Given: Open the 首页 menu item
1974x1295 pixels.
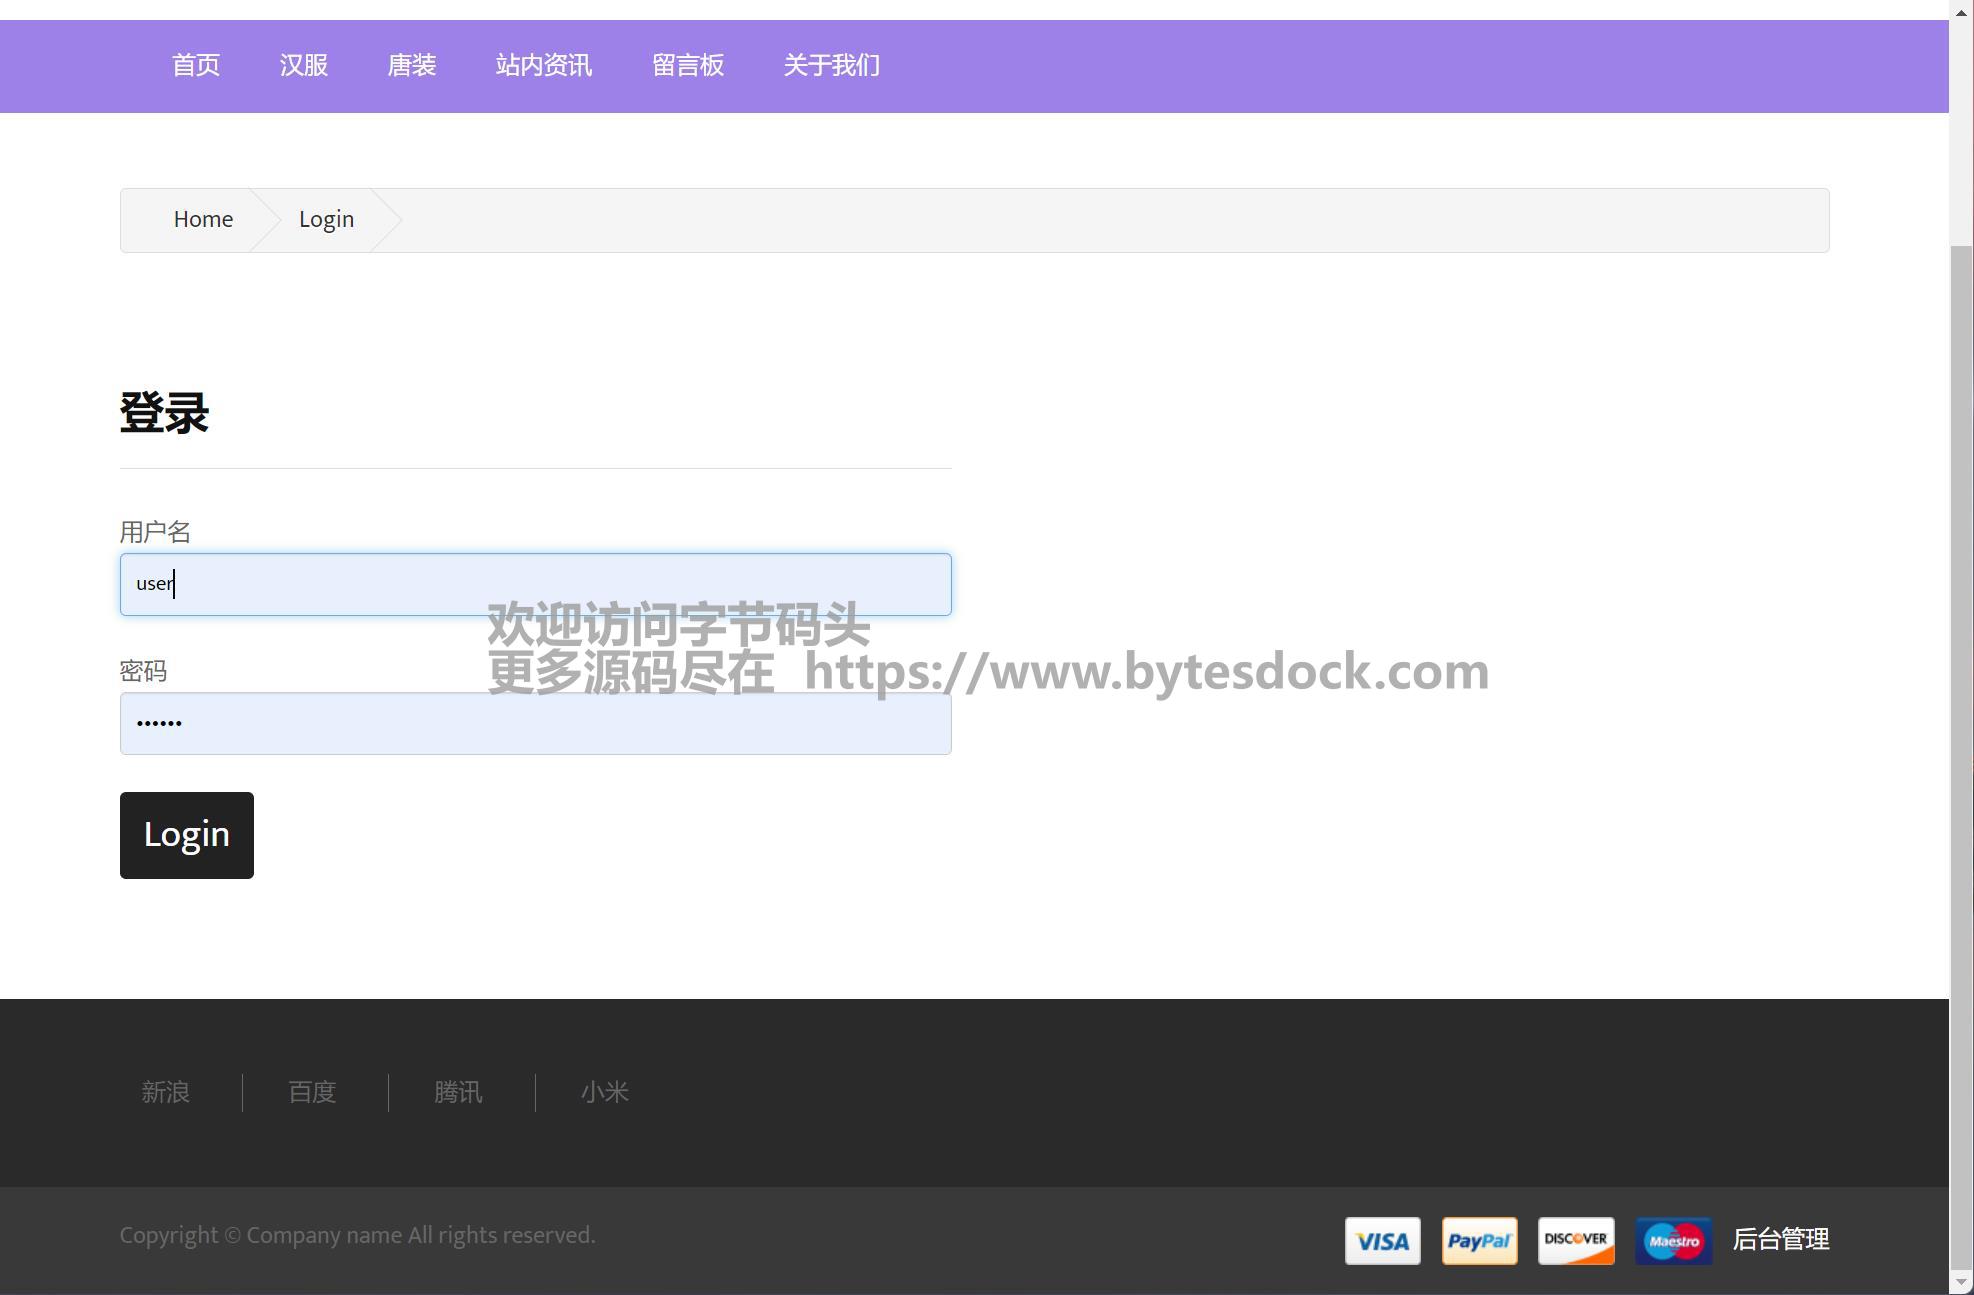Looking at the screenshot, I should pos(196,66).
